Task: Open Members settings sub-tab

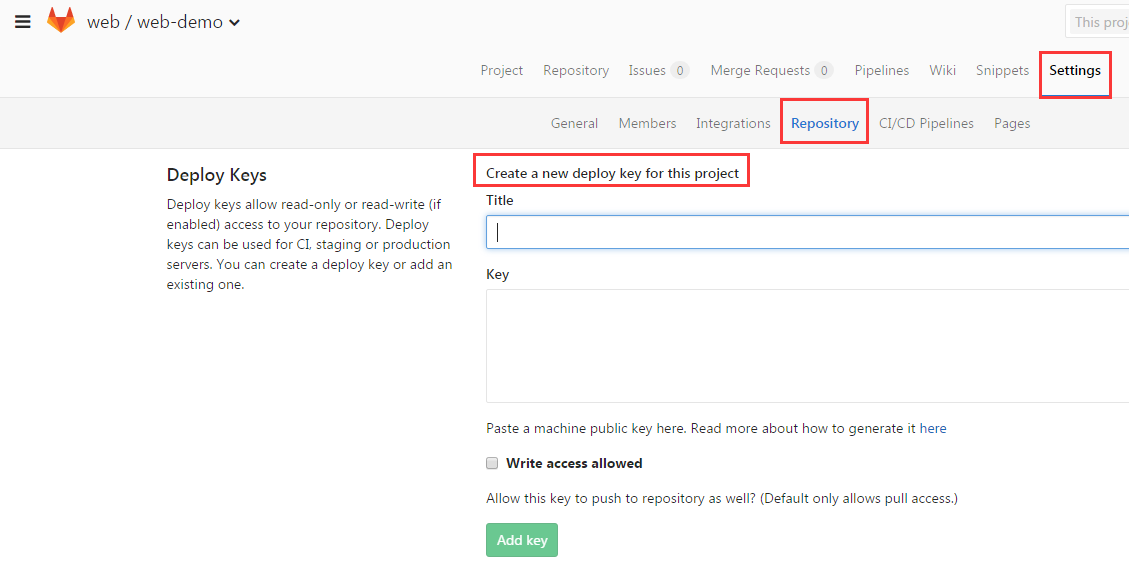Action: coord(647,123)
